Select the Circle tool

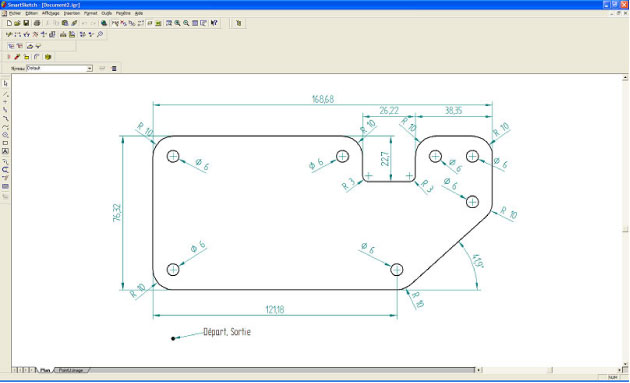tap(5, 135)
